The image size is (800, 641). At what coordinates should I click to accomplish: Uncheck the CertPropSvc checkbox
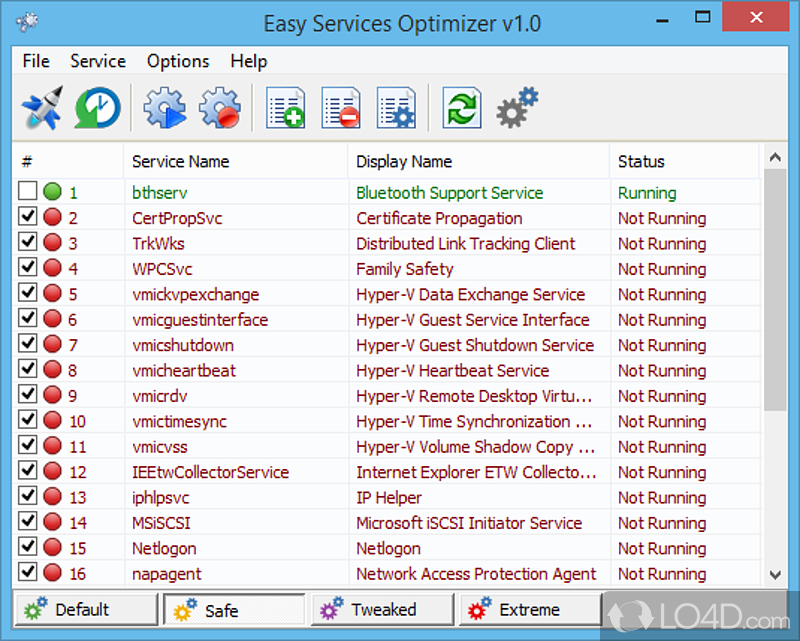pyautogui.click(x=28, y=218)
